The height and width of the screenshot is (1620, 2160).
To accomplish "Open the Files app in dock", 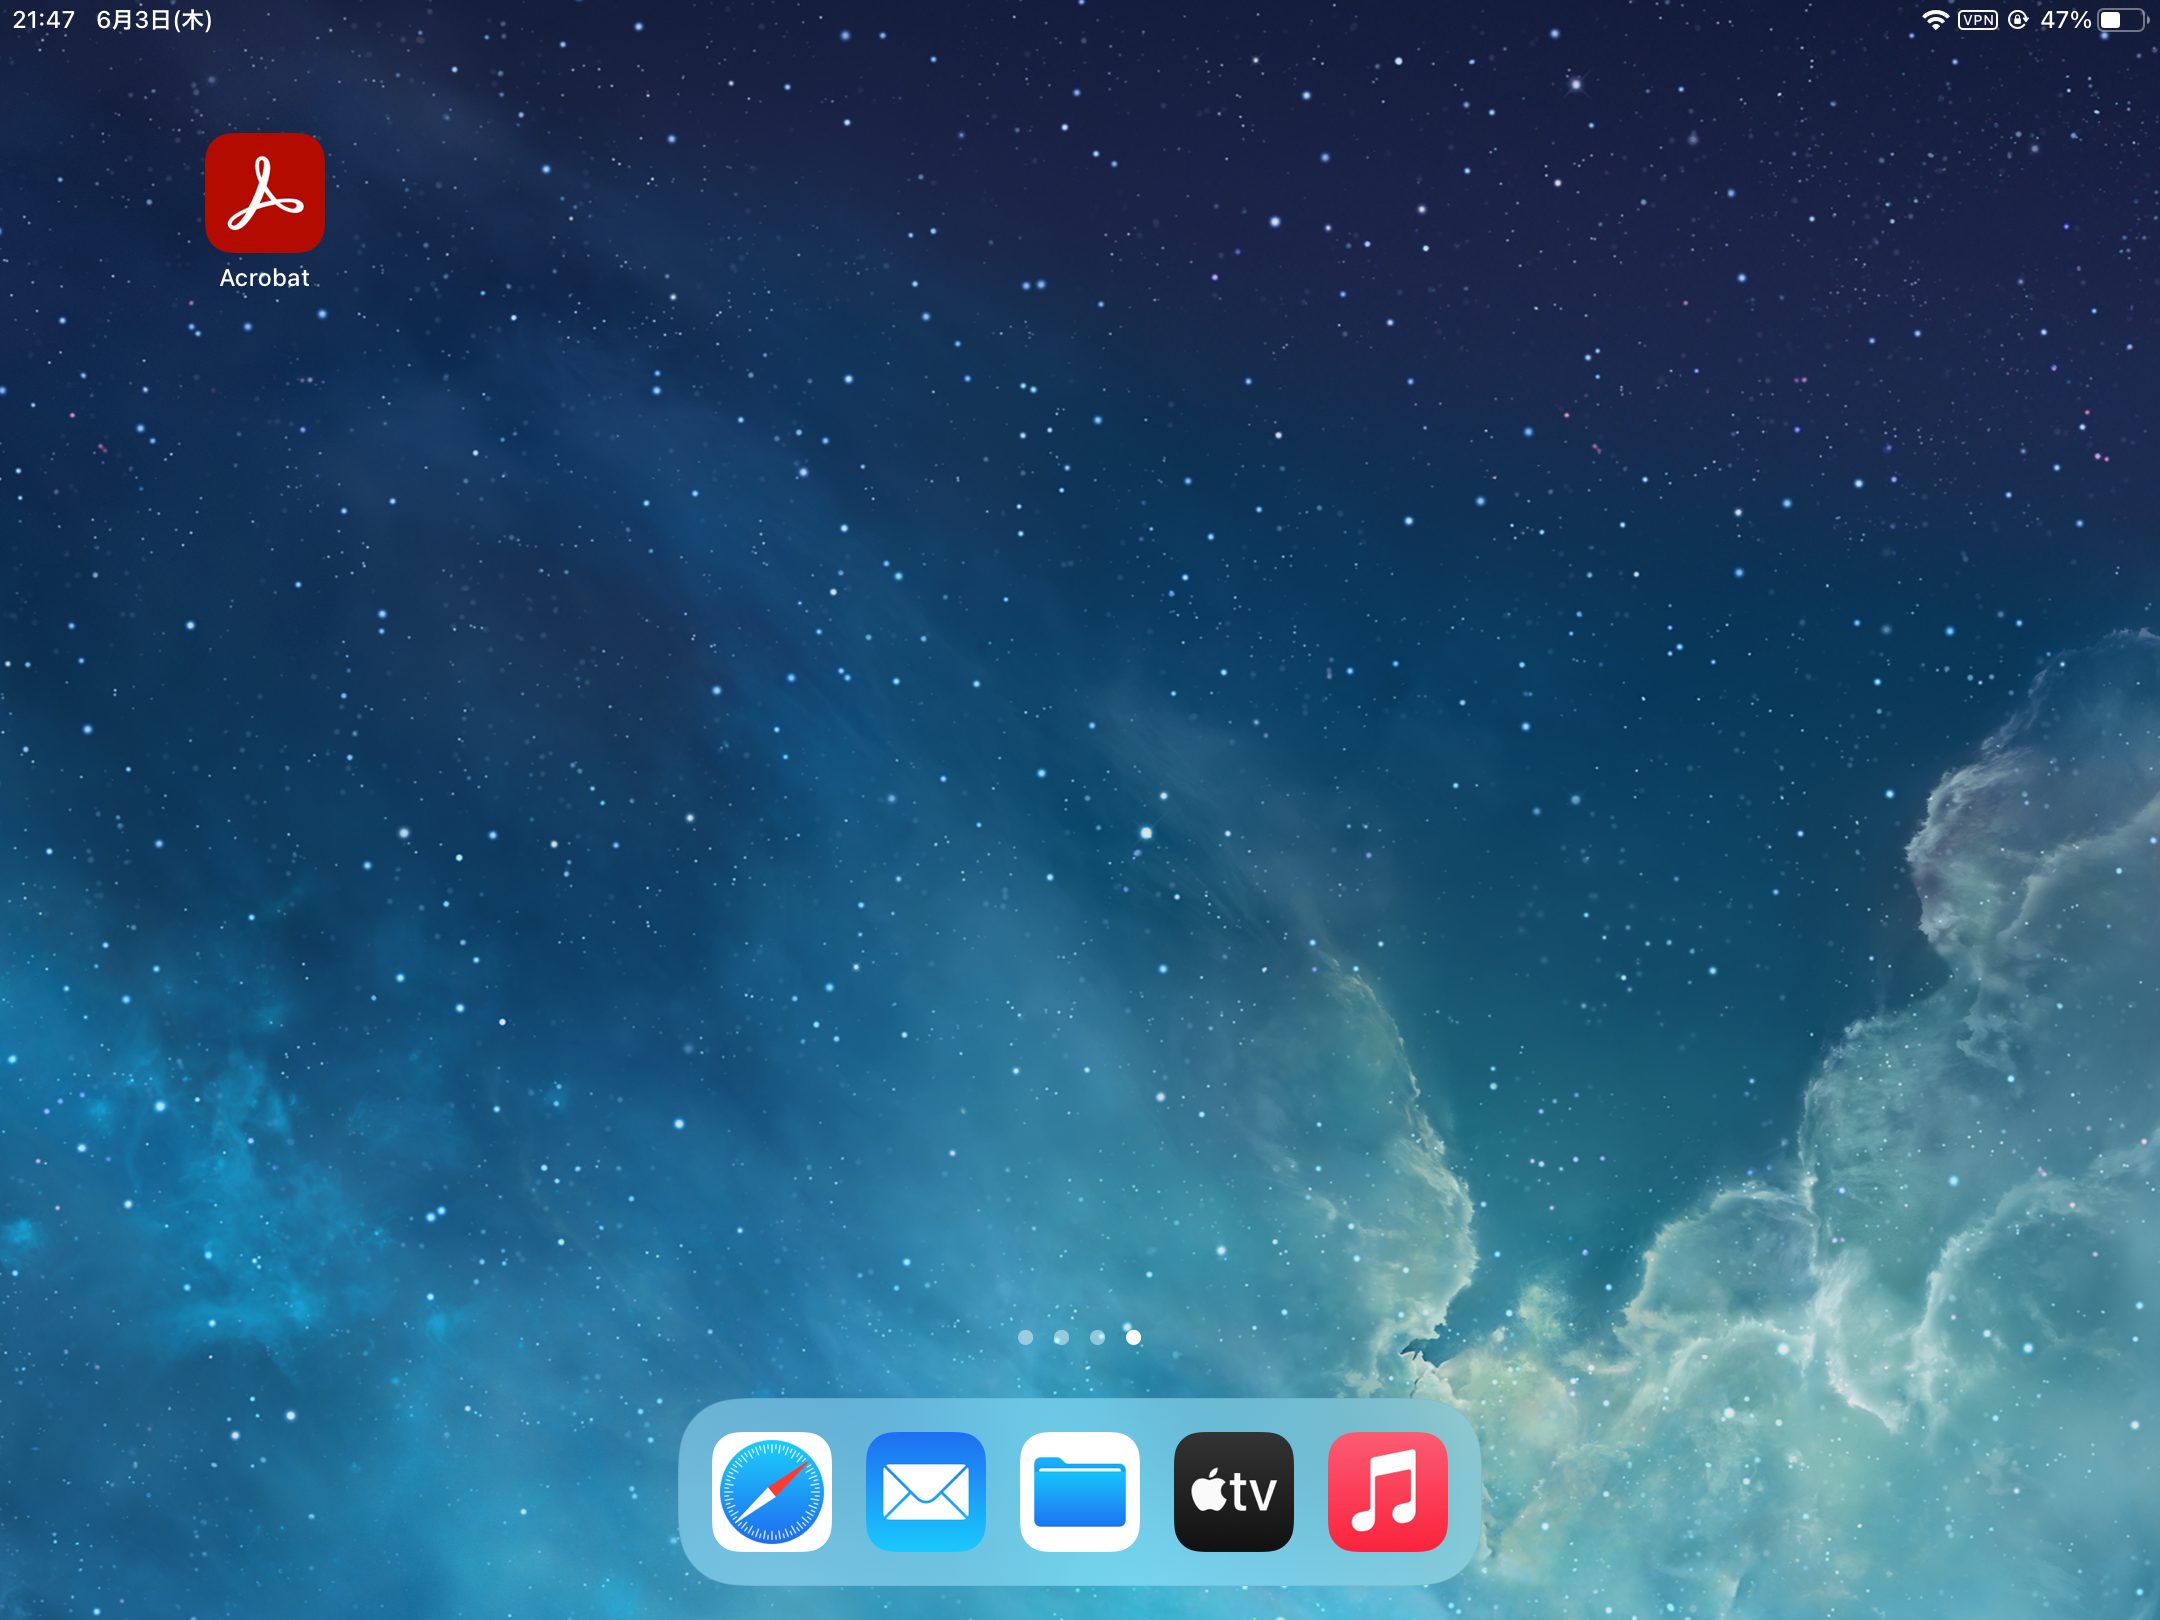I will point(1079,1491).
